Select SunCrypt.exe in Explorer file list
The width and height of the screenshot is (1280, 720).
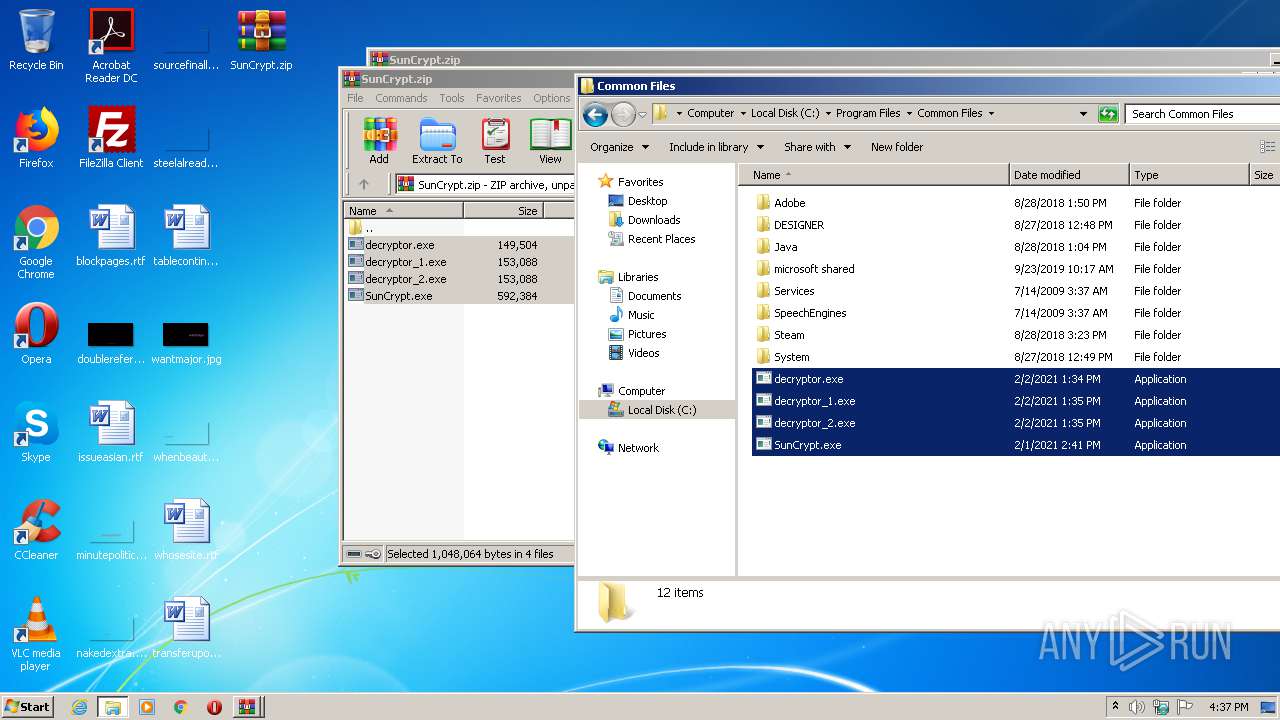point(1015,445)
